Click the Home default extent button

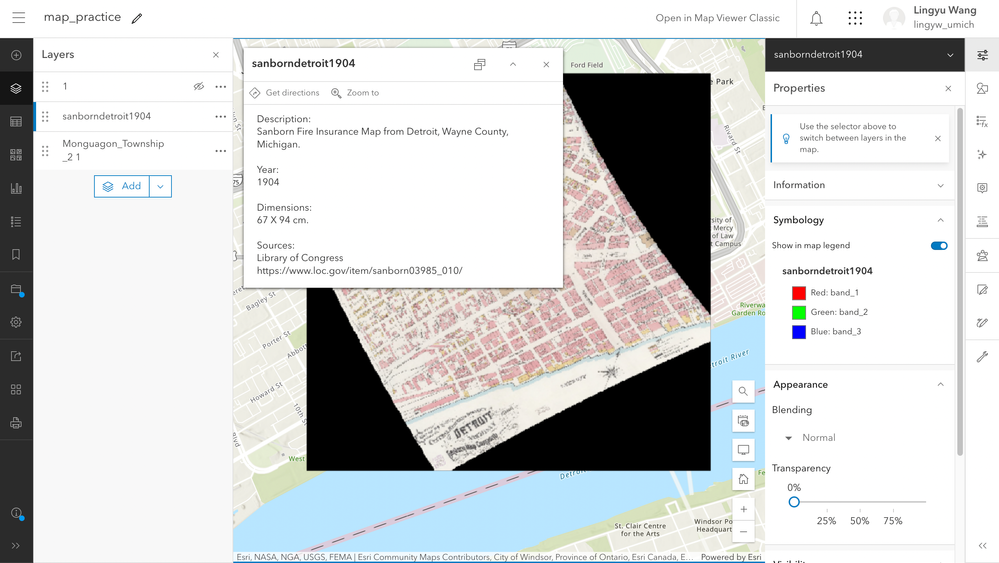click(x=743, y=480)
